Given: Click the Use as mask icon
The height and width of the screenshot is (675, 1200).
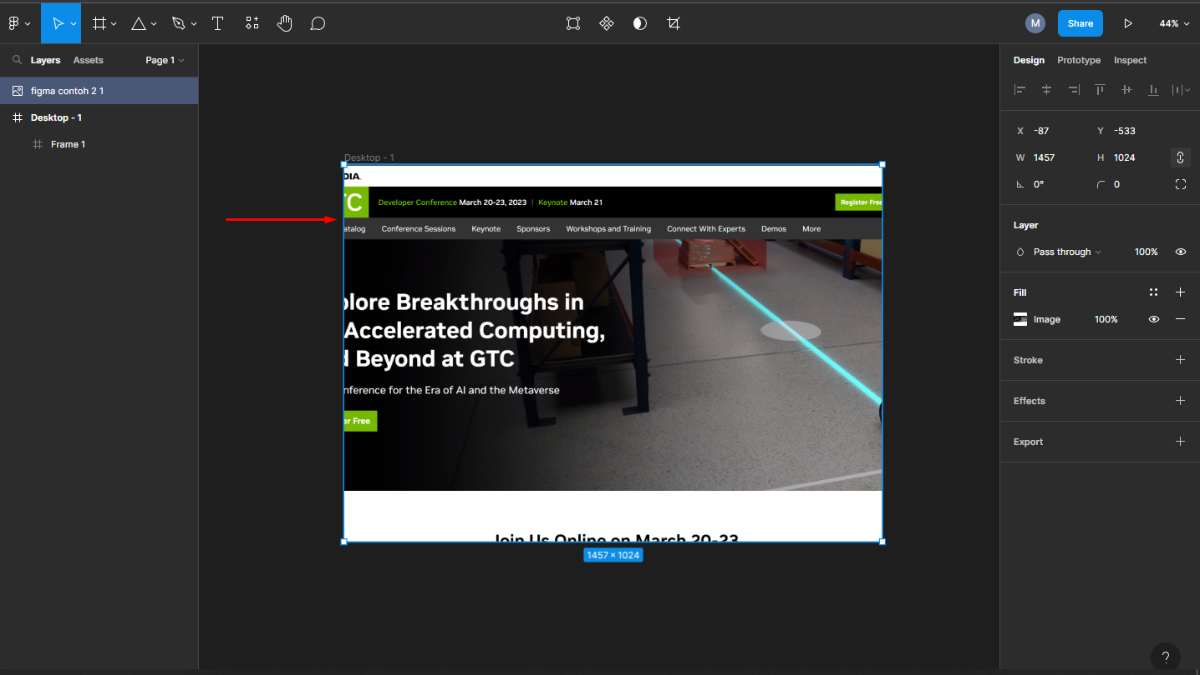Looking at the screenshot, I should coord(640,23).
